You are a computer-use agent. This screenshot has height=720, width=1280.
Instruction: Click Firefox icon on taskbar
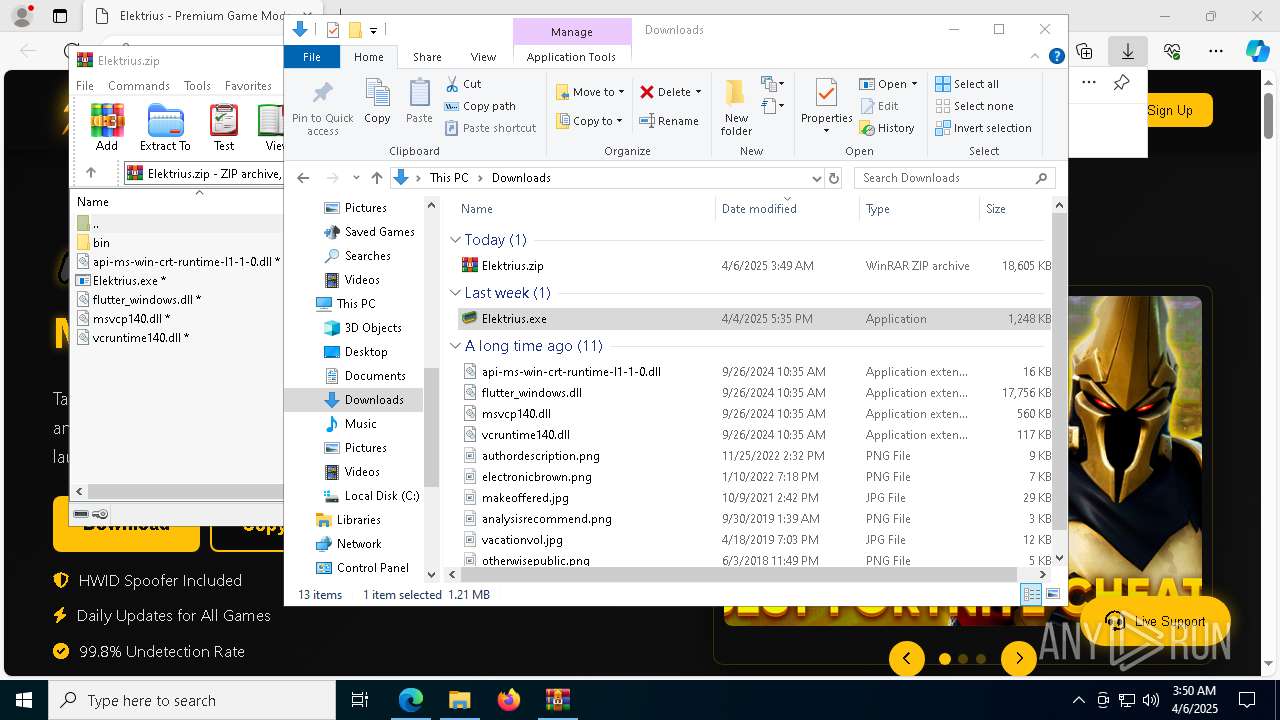(x=508, y=700)
